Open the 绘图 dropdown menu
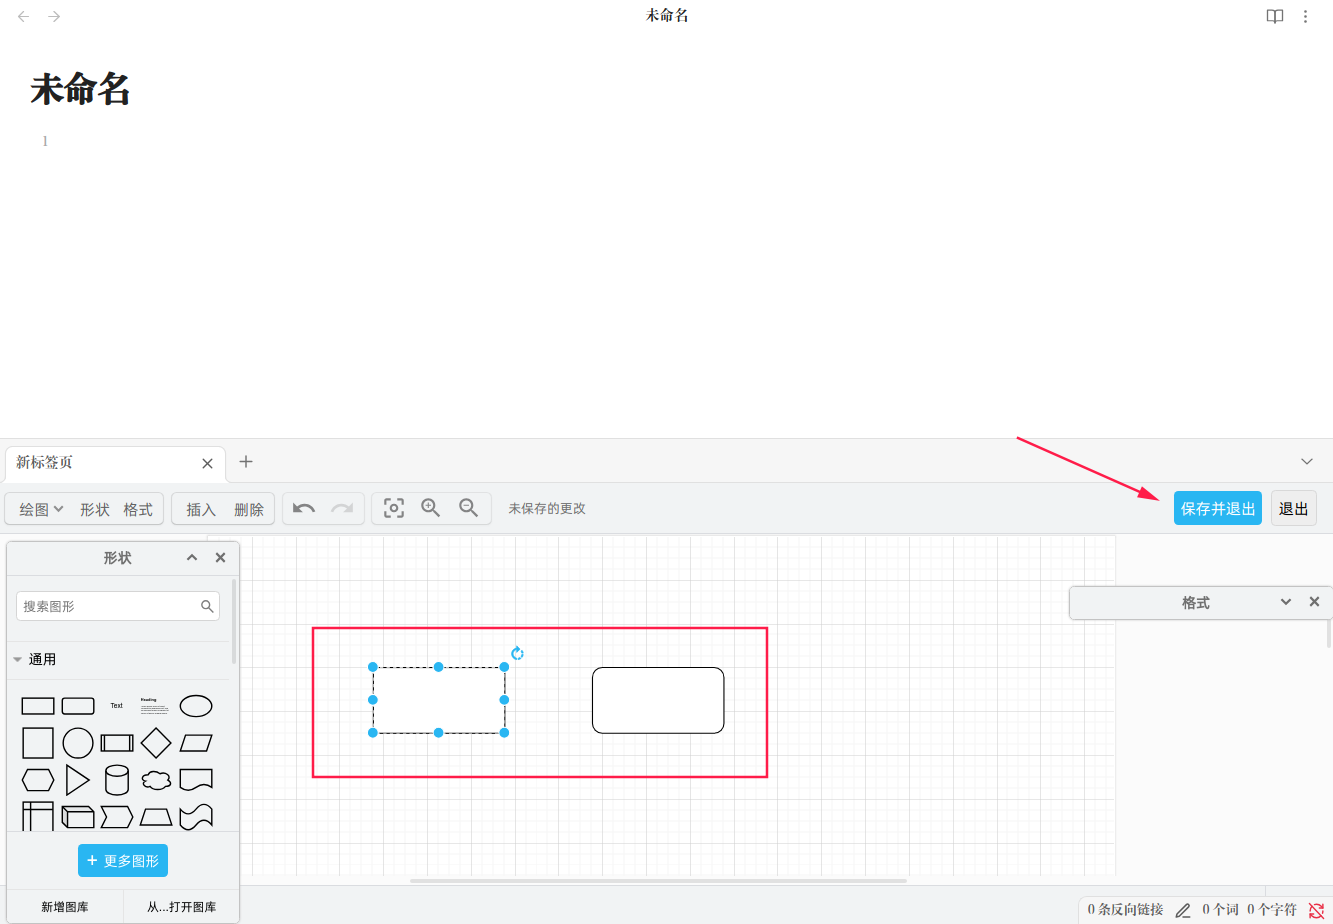Screen dimensions: 1333x924 pos(41,509)
